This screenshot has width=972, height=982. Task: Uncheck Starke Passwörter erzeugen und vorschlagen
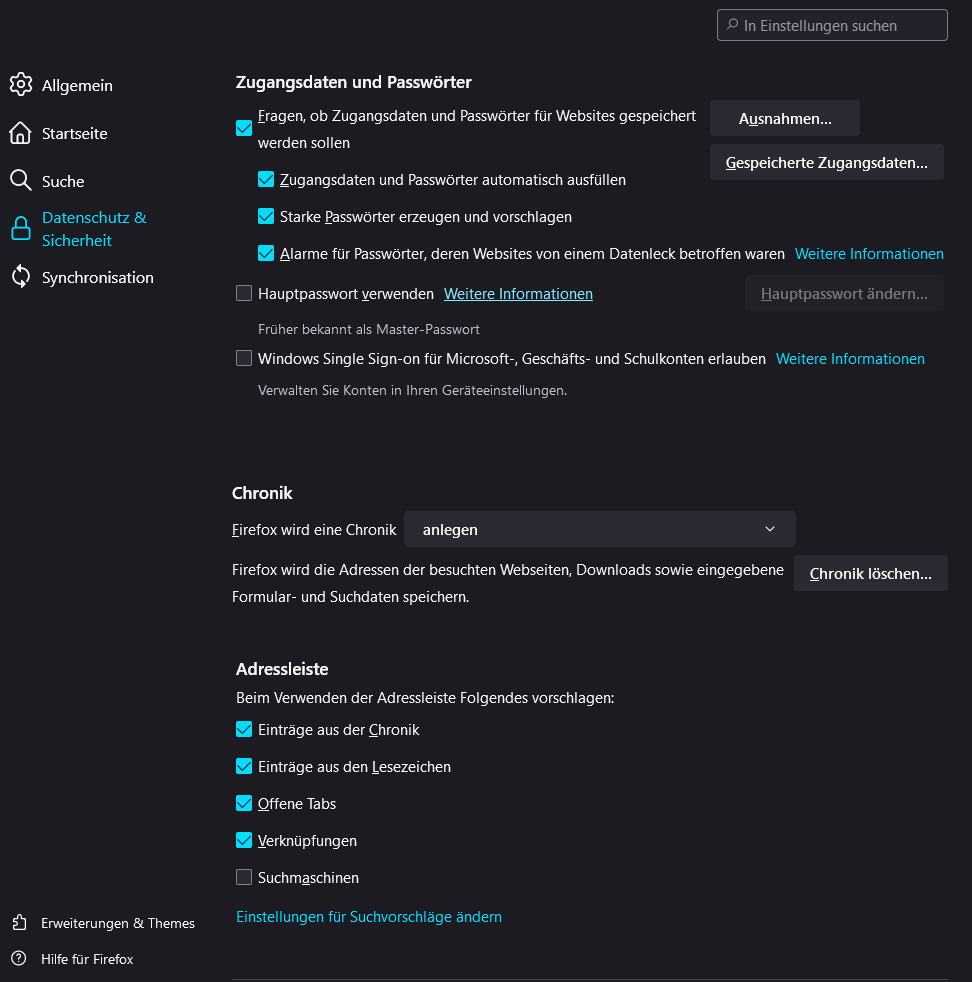(266, 217)
